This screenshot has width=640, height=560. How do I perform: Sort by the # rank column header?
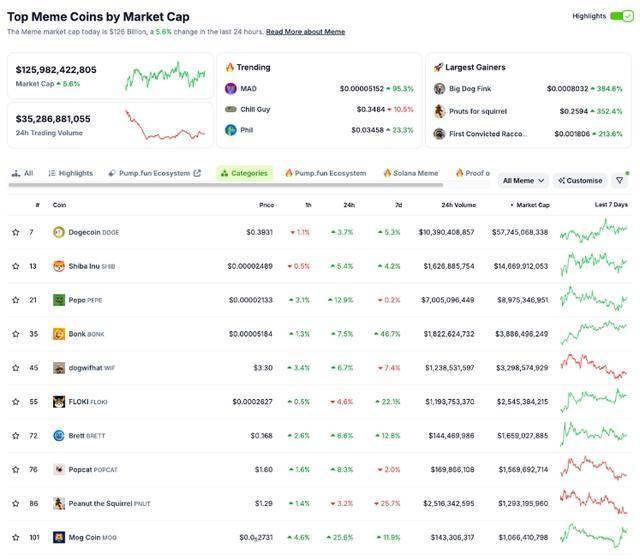(38, 205)
